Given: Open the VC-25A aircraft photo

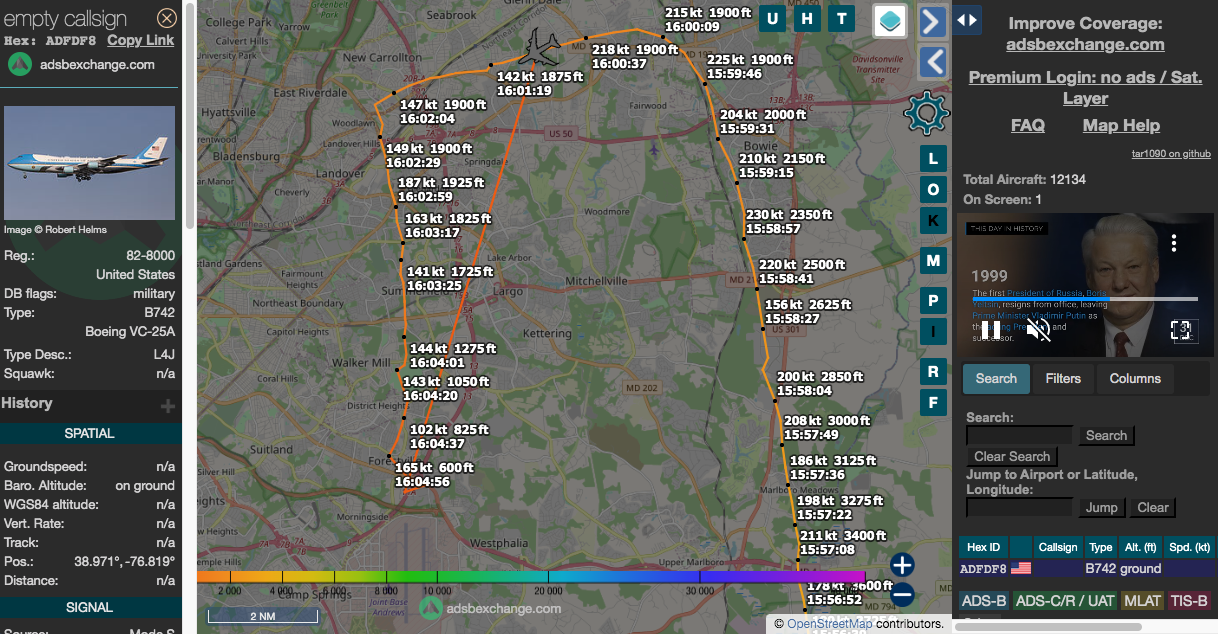Looking at the screenshot, I should [89, 163].
